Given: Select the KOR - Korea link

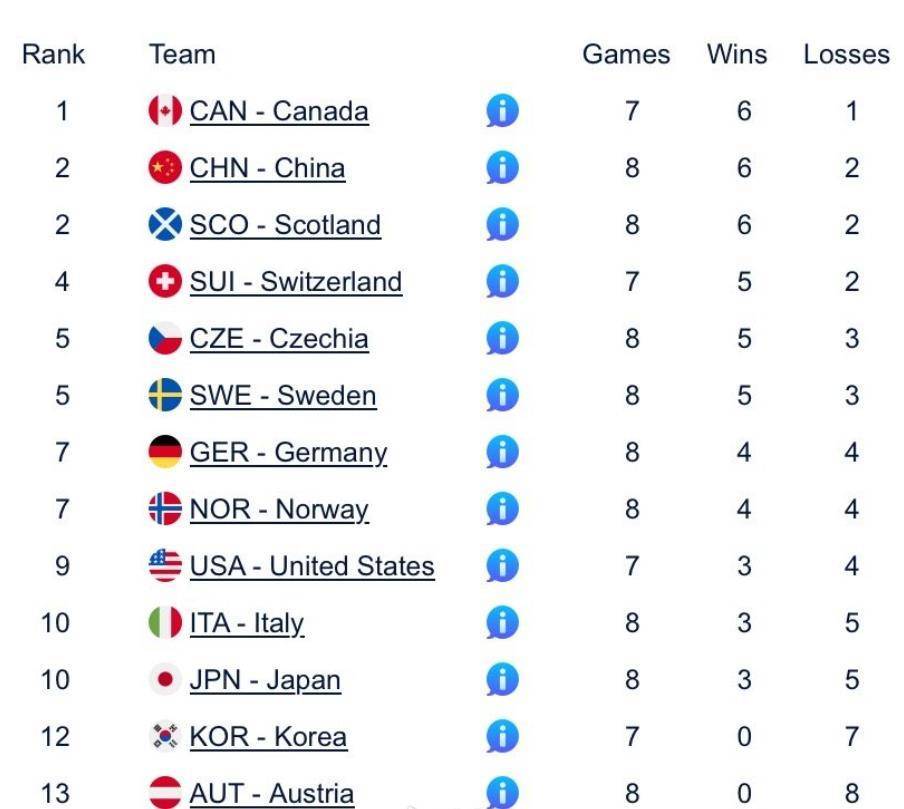Looking at the screenshot, I should pyautogui.click(x=268, y=738).
